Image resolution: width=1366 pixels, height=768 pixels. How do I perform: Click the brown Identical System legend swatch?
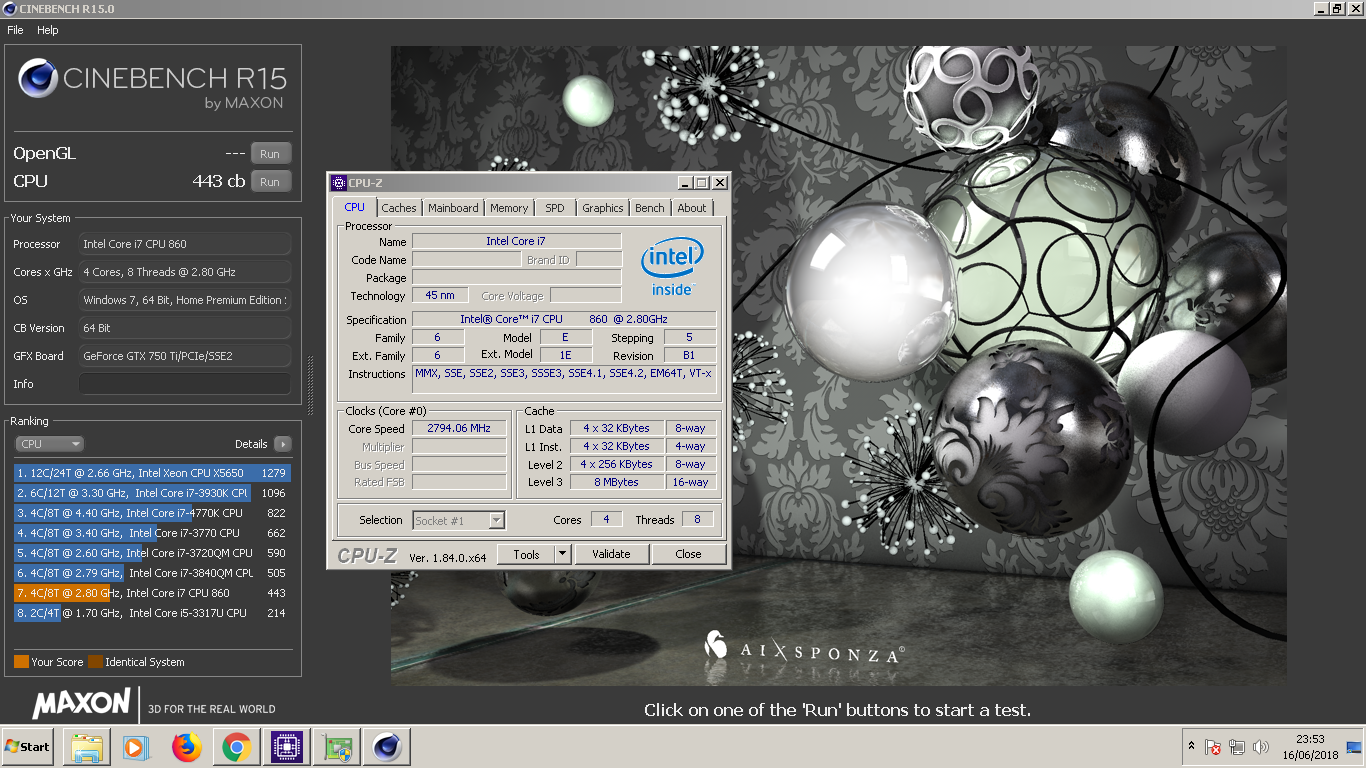(95, 662)
